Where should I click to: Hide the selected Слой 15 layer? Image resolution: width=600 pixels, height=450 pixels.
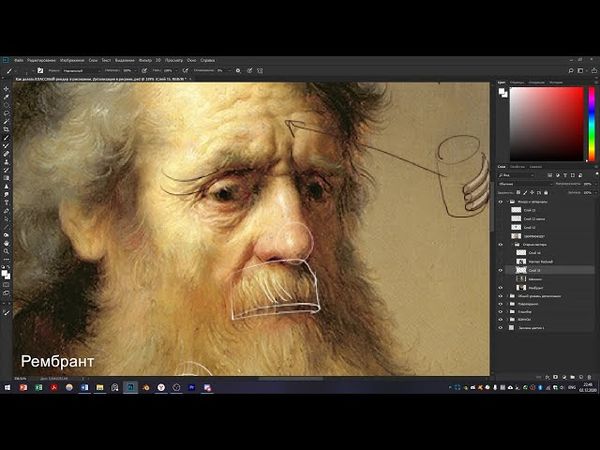pyautogui.click(x=501, y=270)
